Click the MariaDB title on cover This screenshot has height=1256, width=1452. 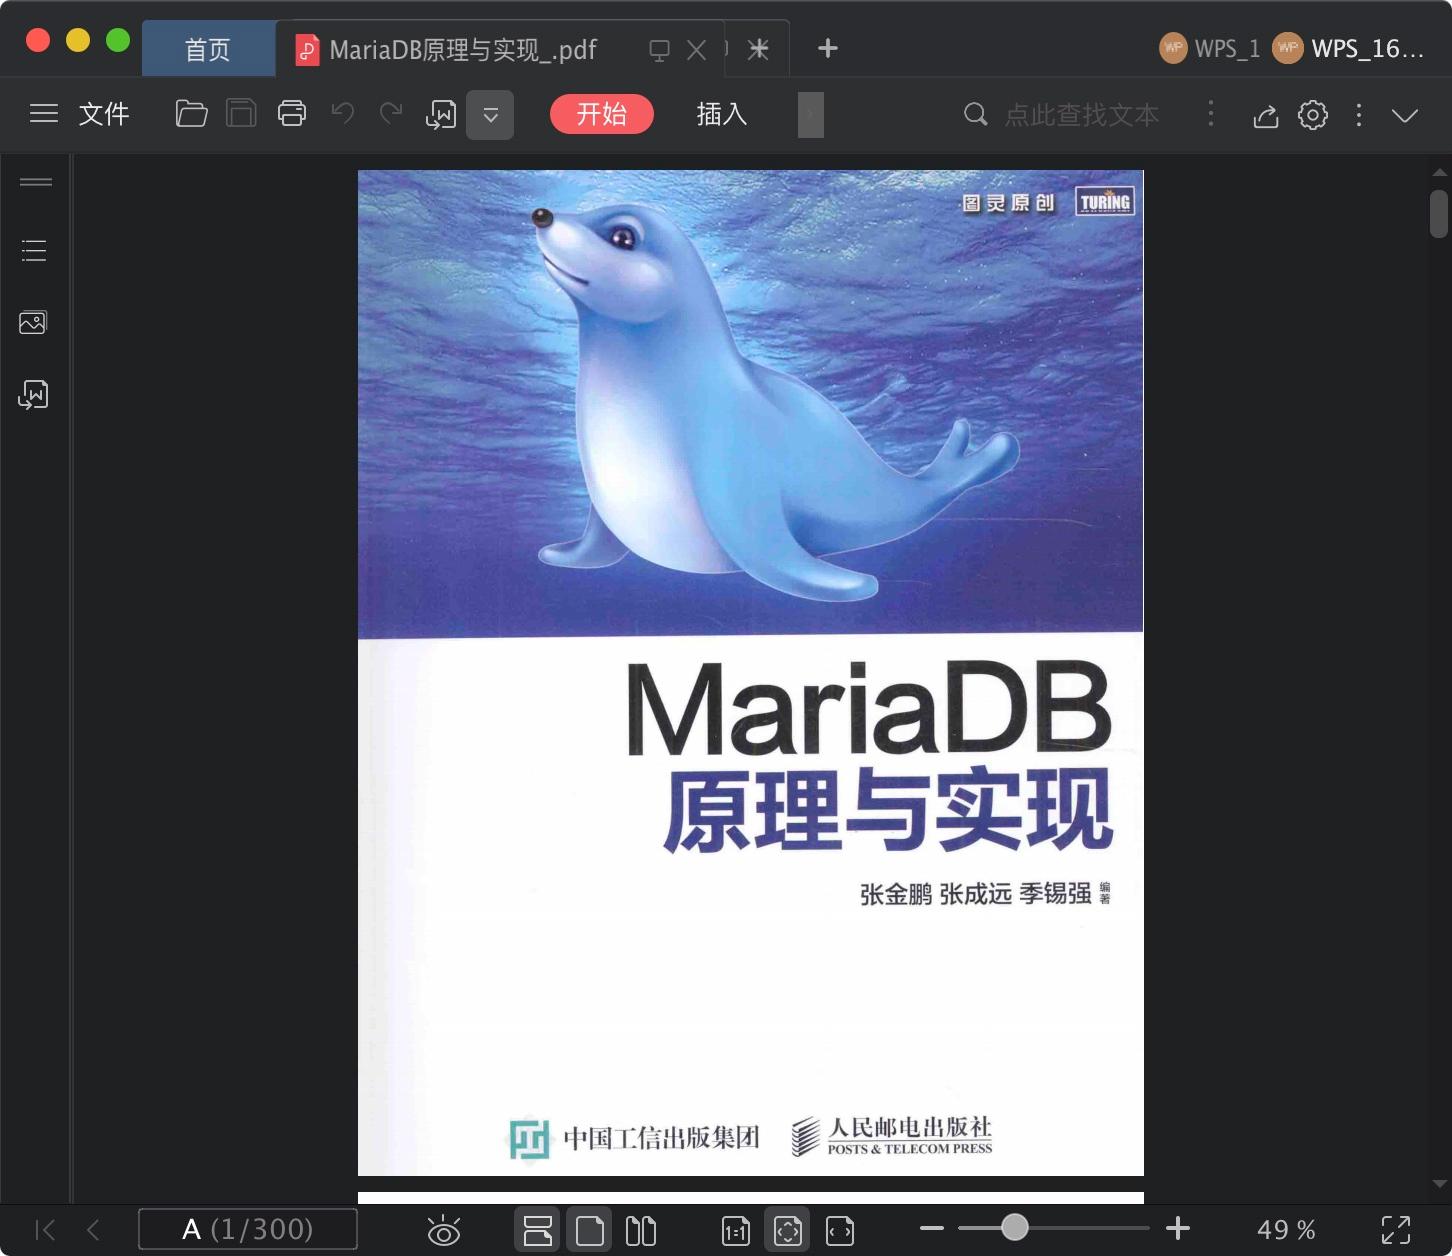(869, 709)
